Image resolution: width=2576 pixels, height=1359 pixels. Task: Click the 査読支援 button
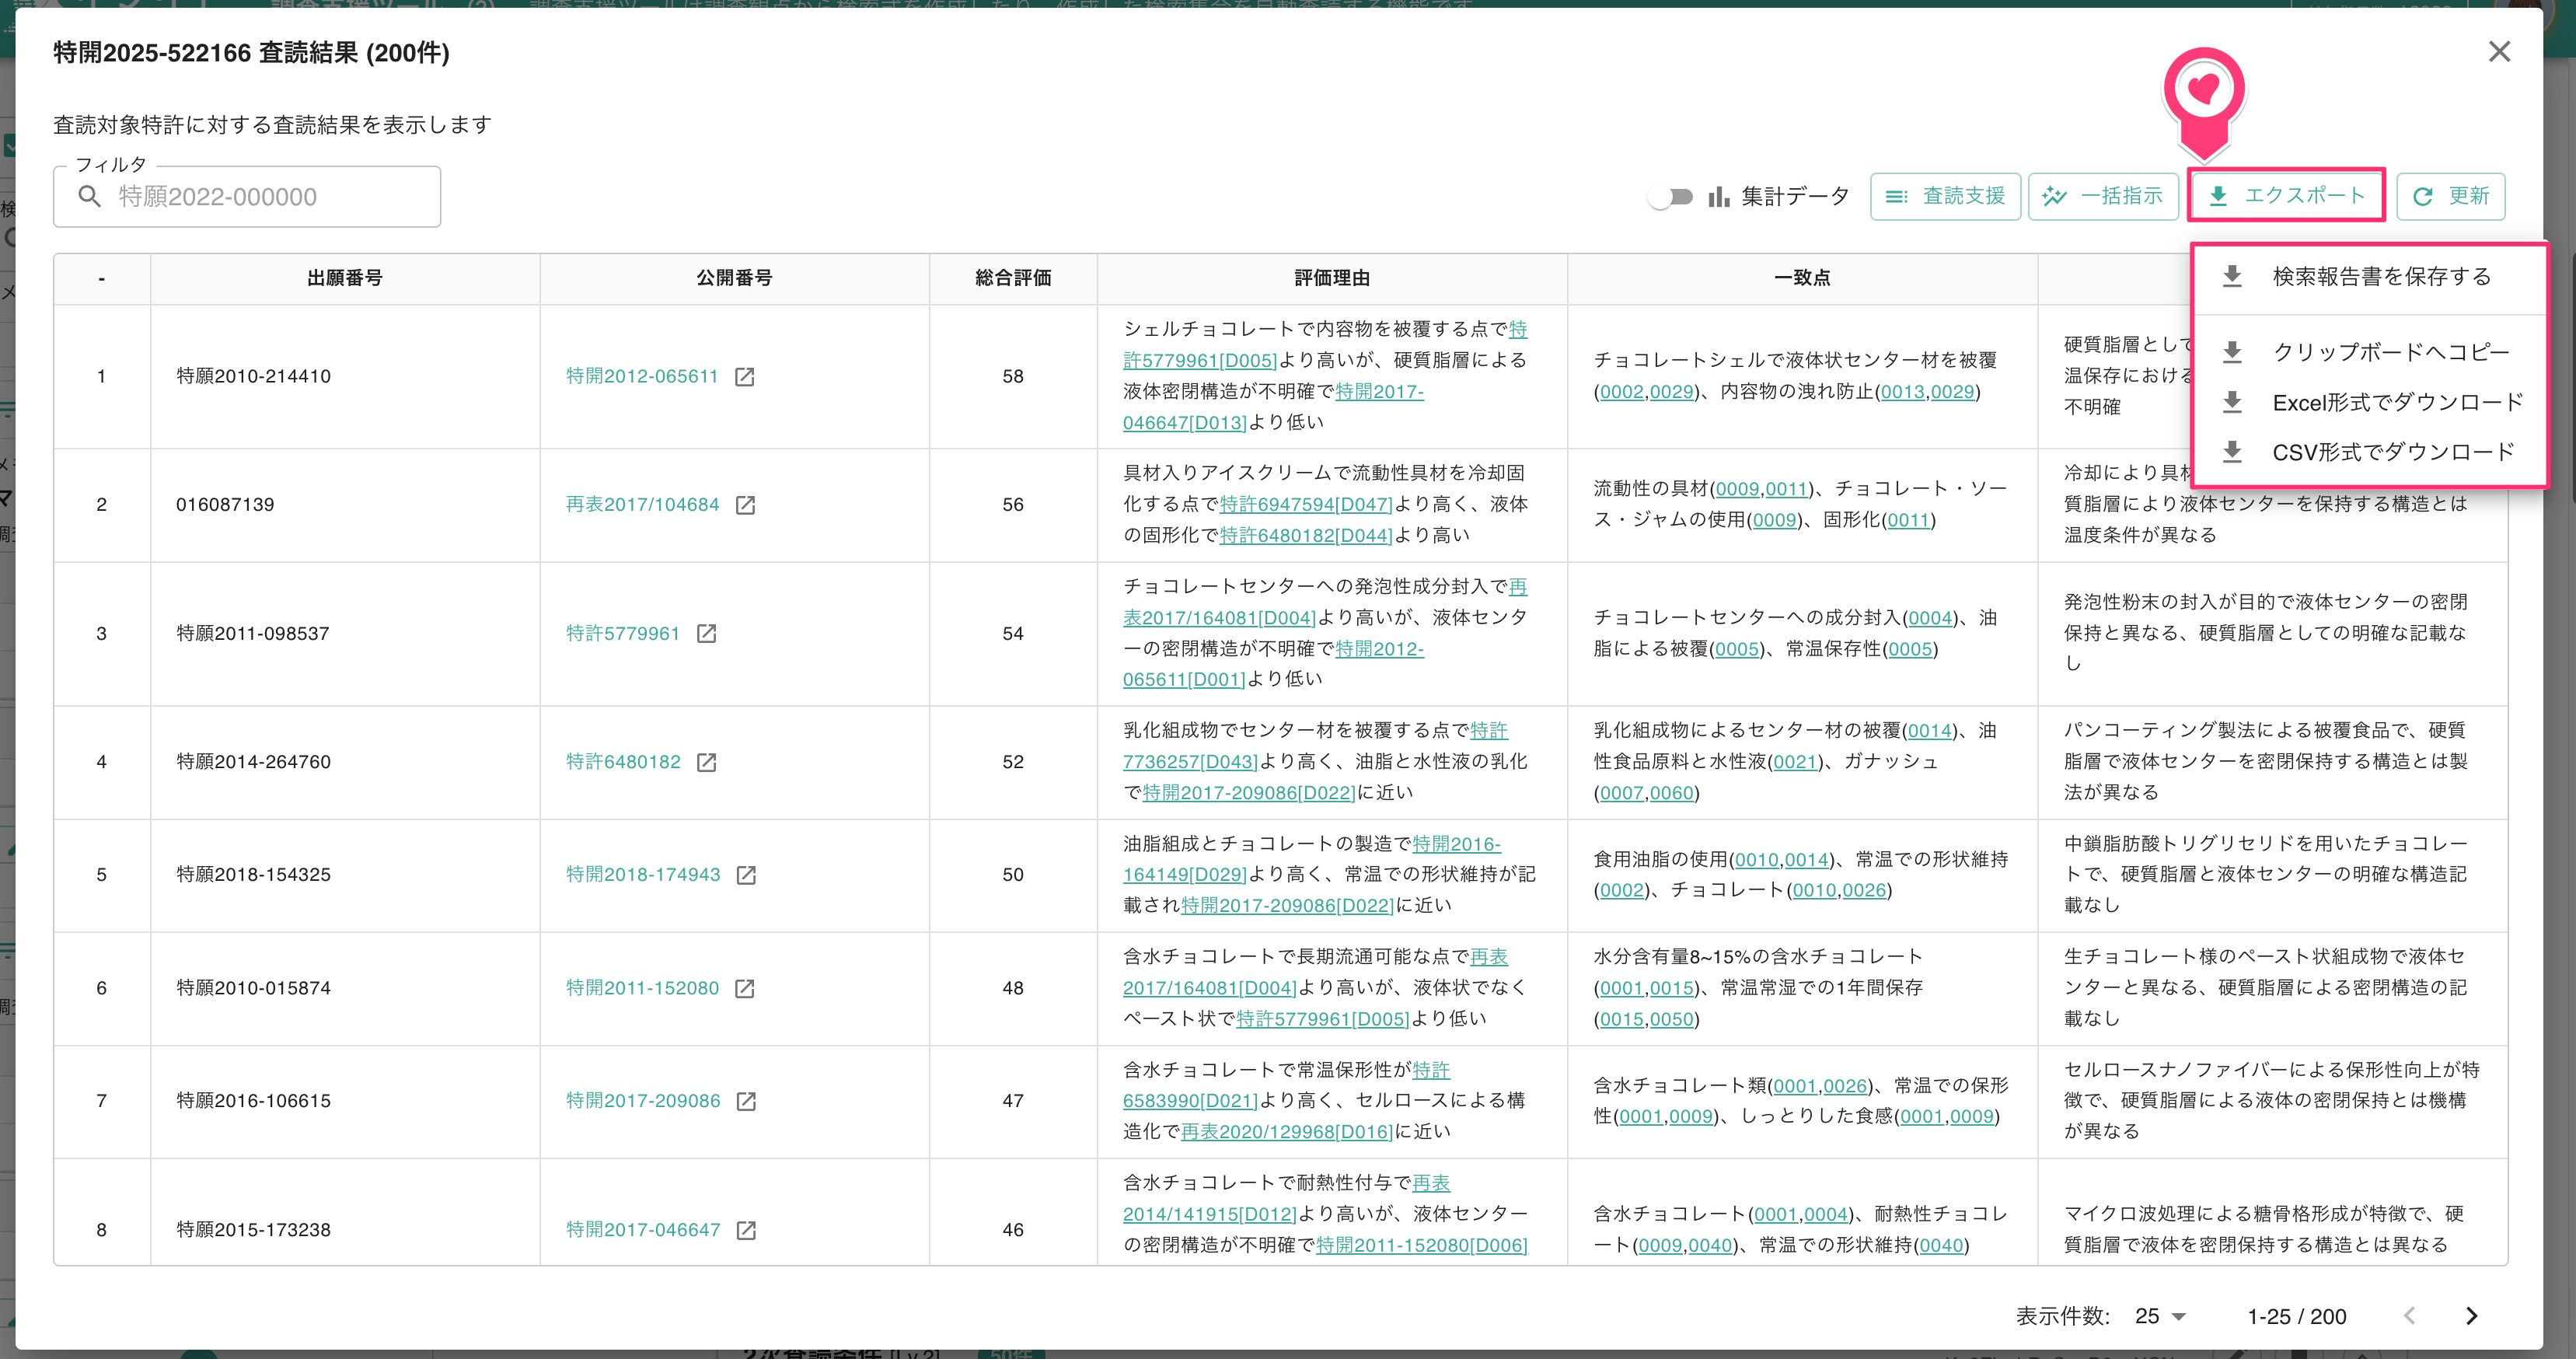1945,196
